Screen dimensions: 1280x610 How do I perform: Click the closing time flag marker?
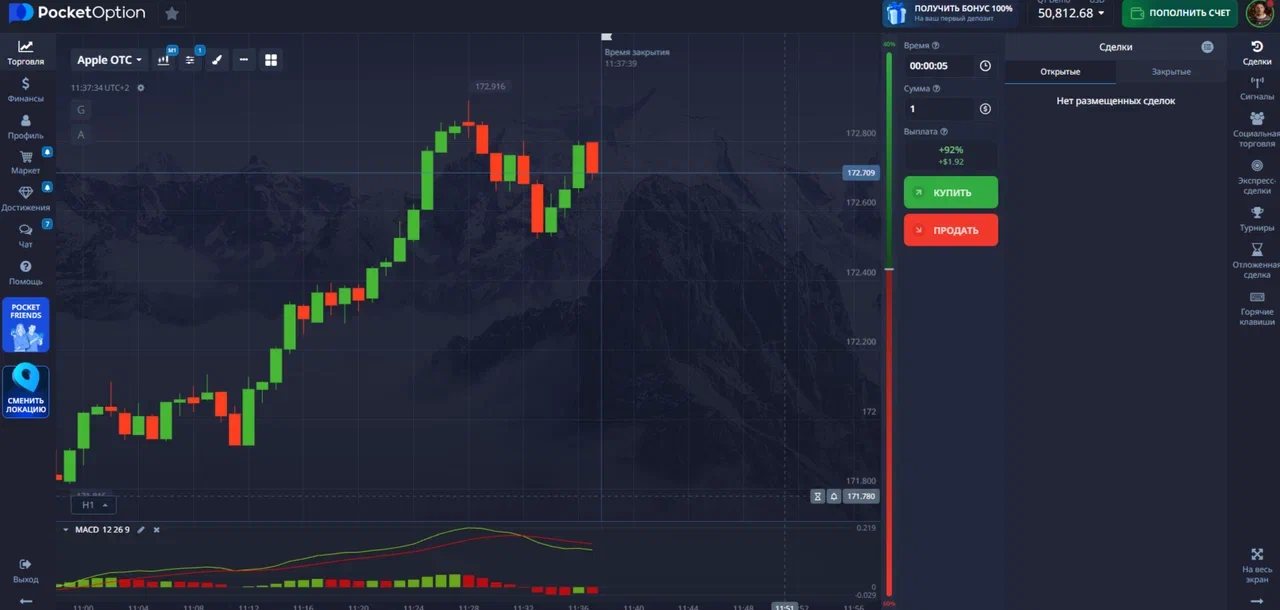tap(607, 37)
